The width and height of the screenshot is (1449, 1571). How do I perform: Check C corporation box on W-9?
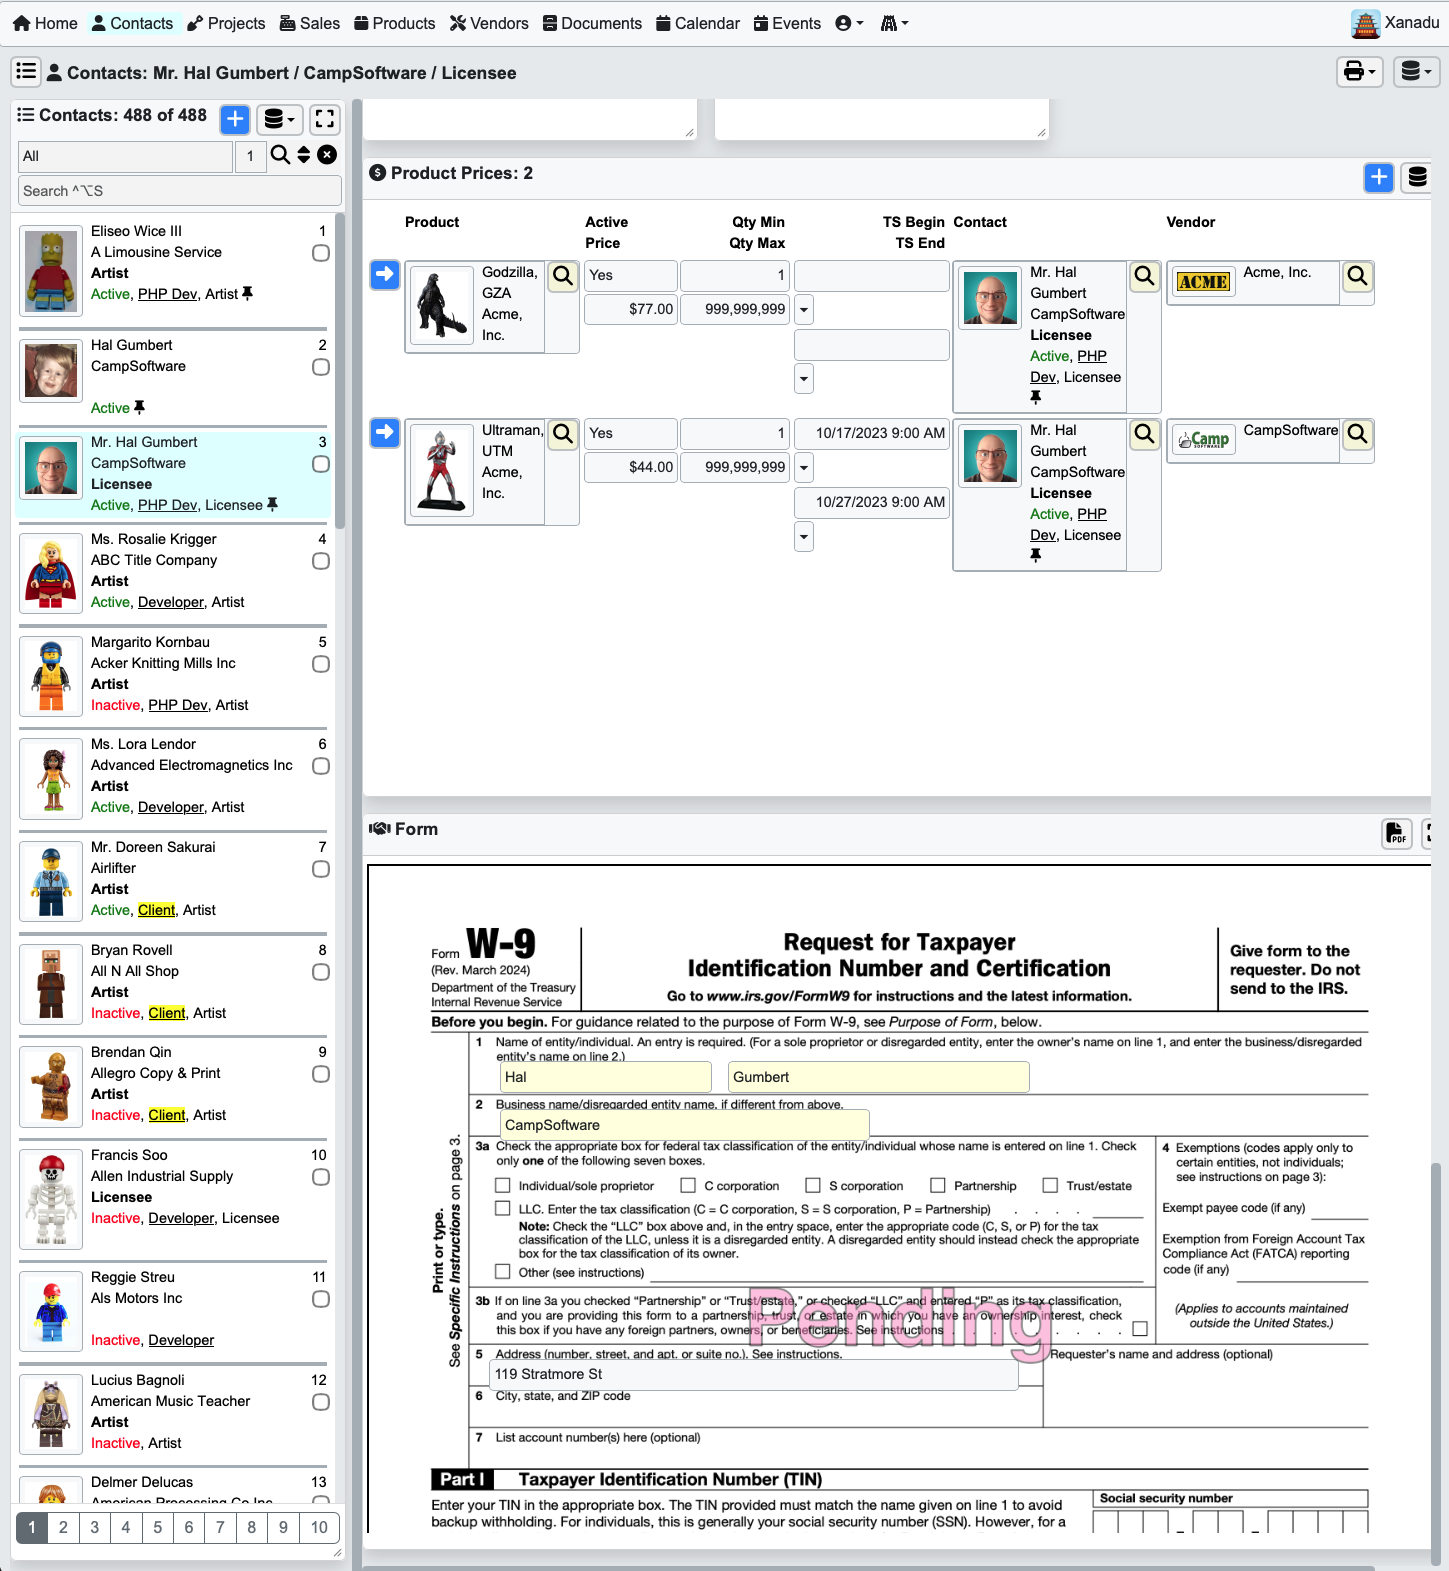click(688, 1186)
